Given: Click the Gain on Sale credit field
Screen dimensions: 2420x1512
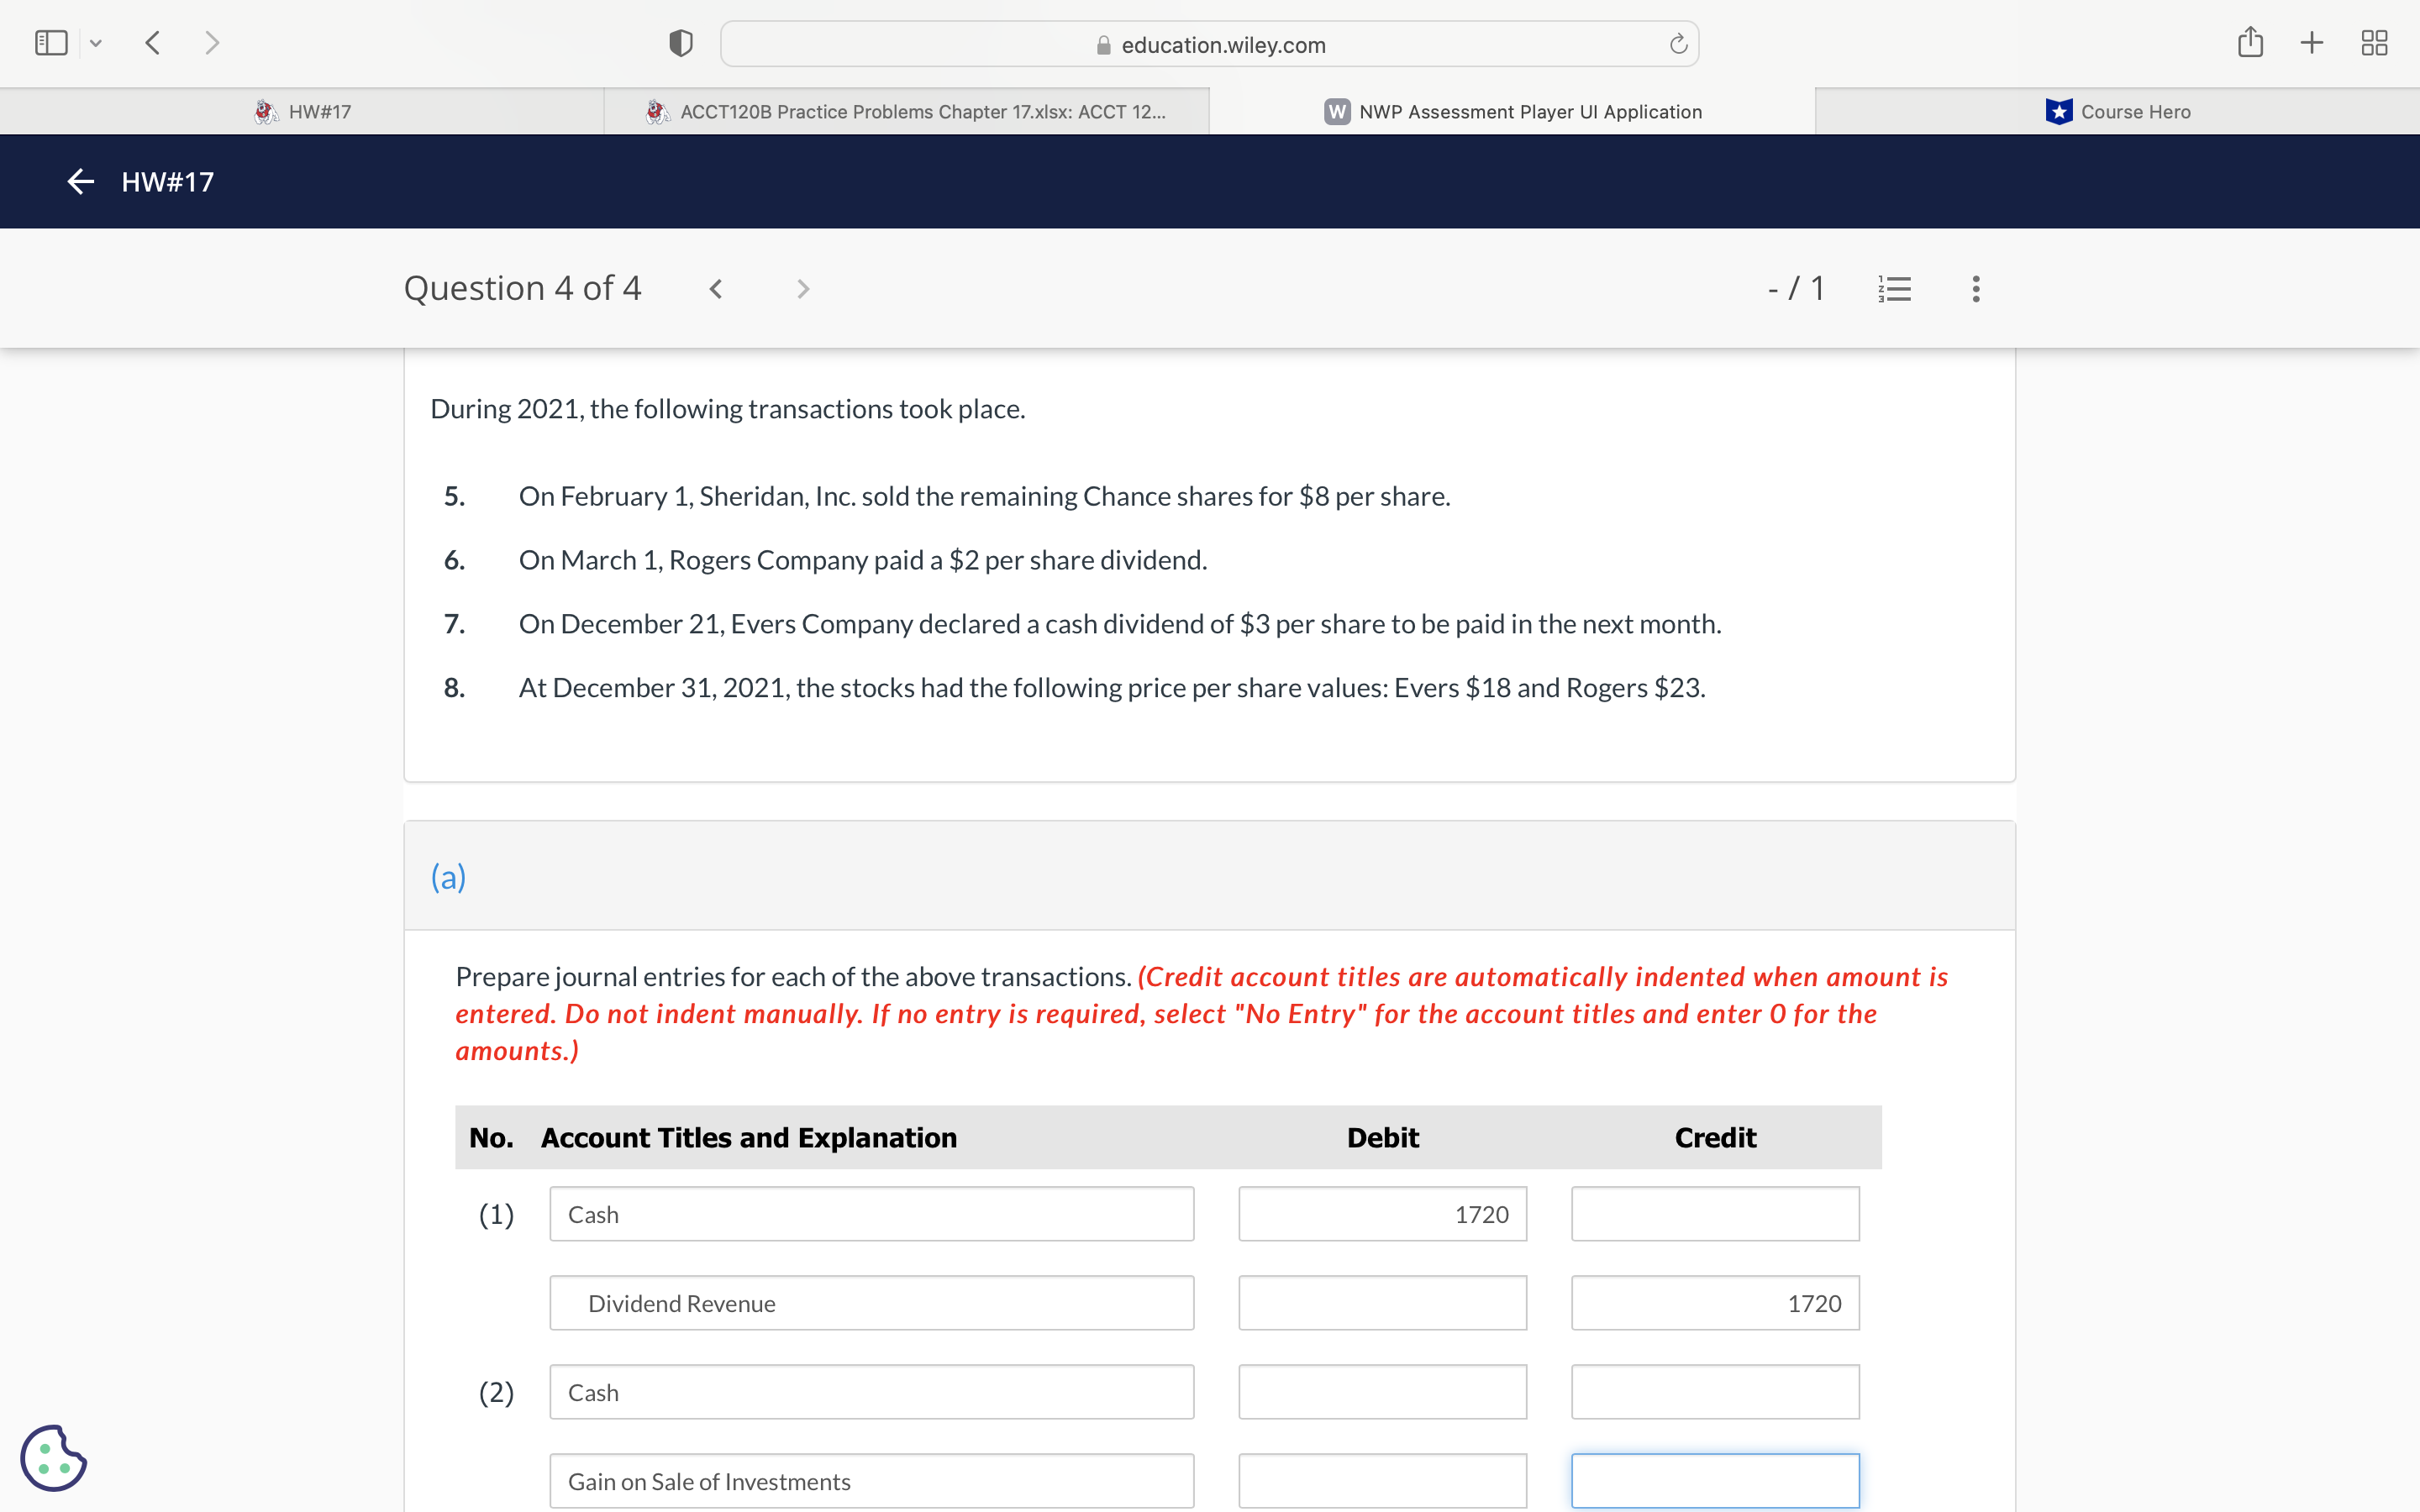Looking at the screenshot, I should 1714,1481.
